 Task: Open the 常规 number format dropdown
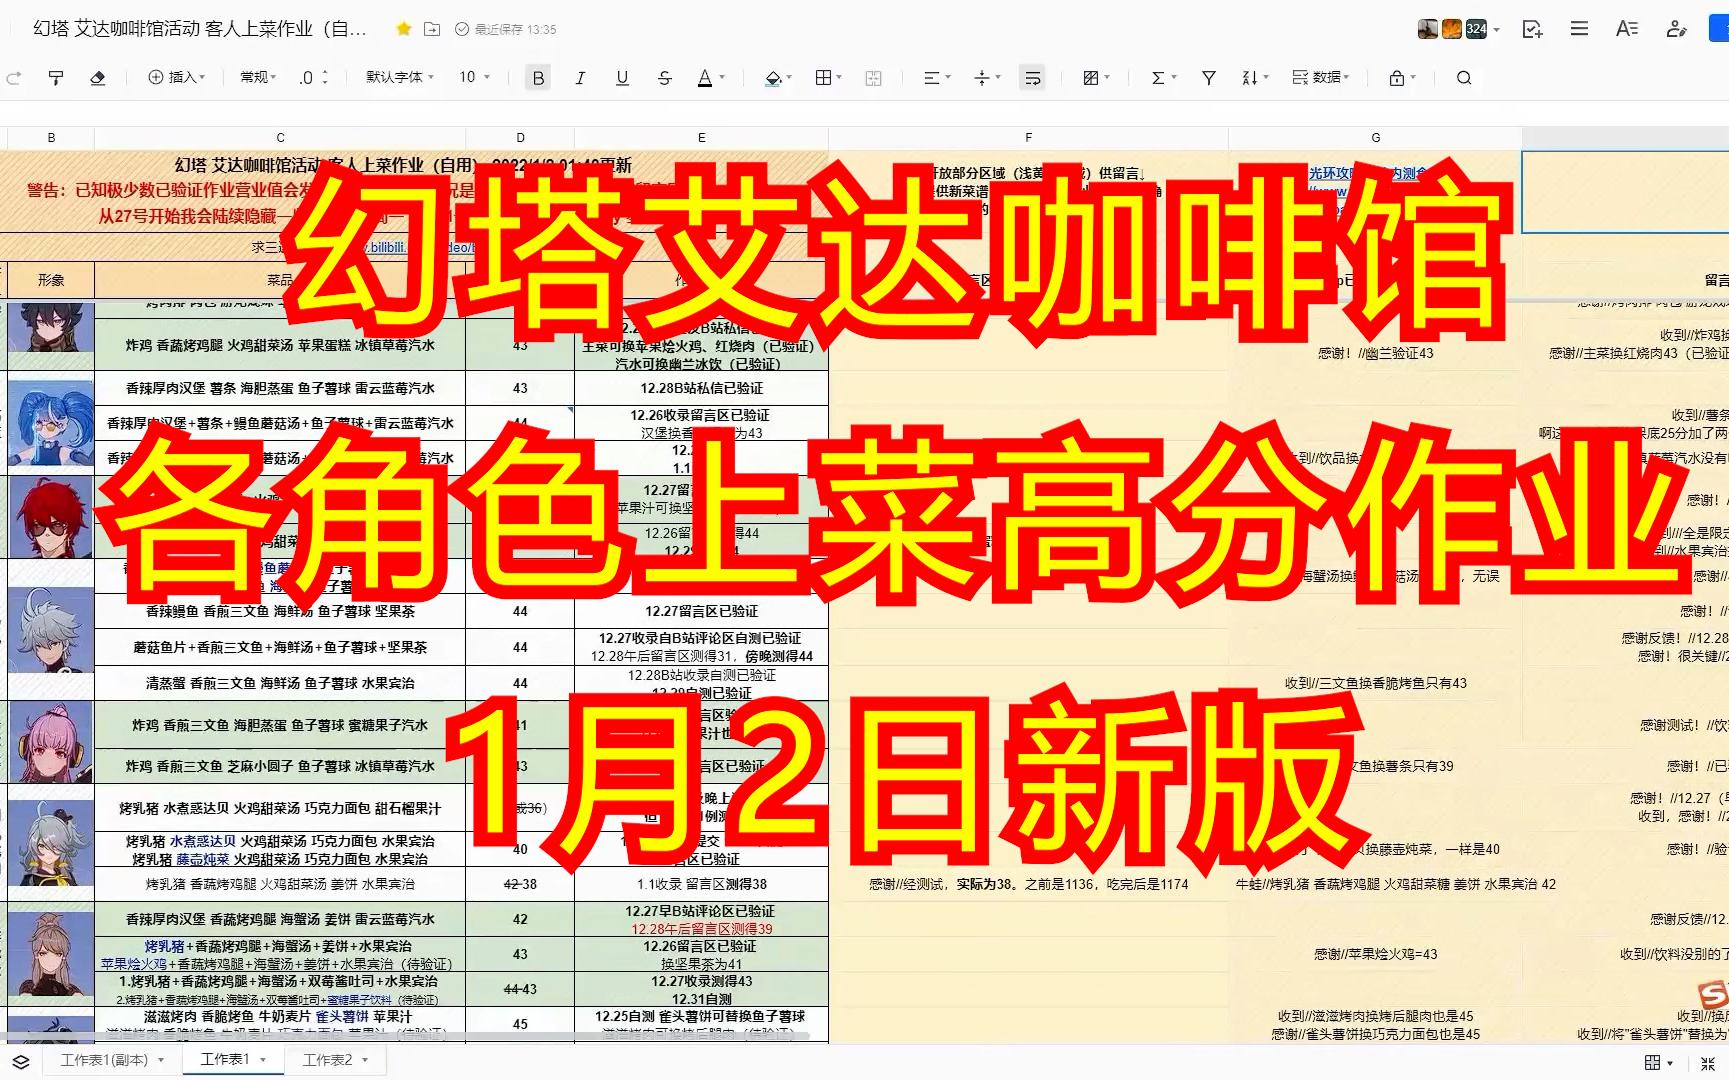tap(258, 77)
